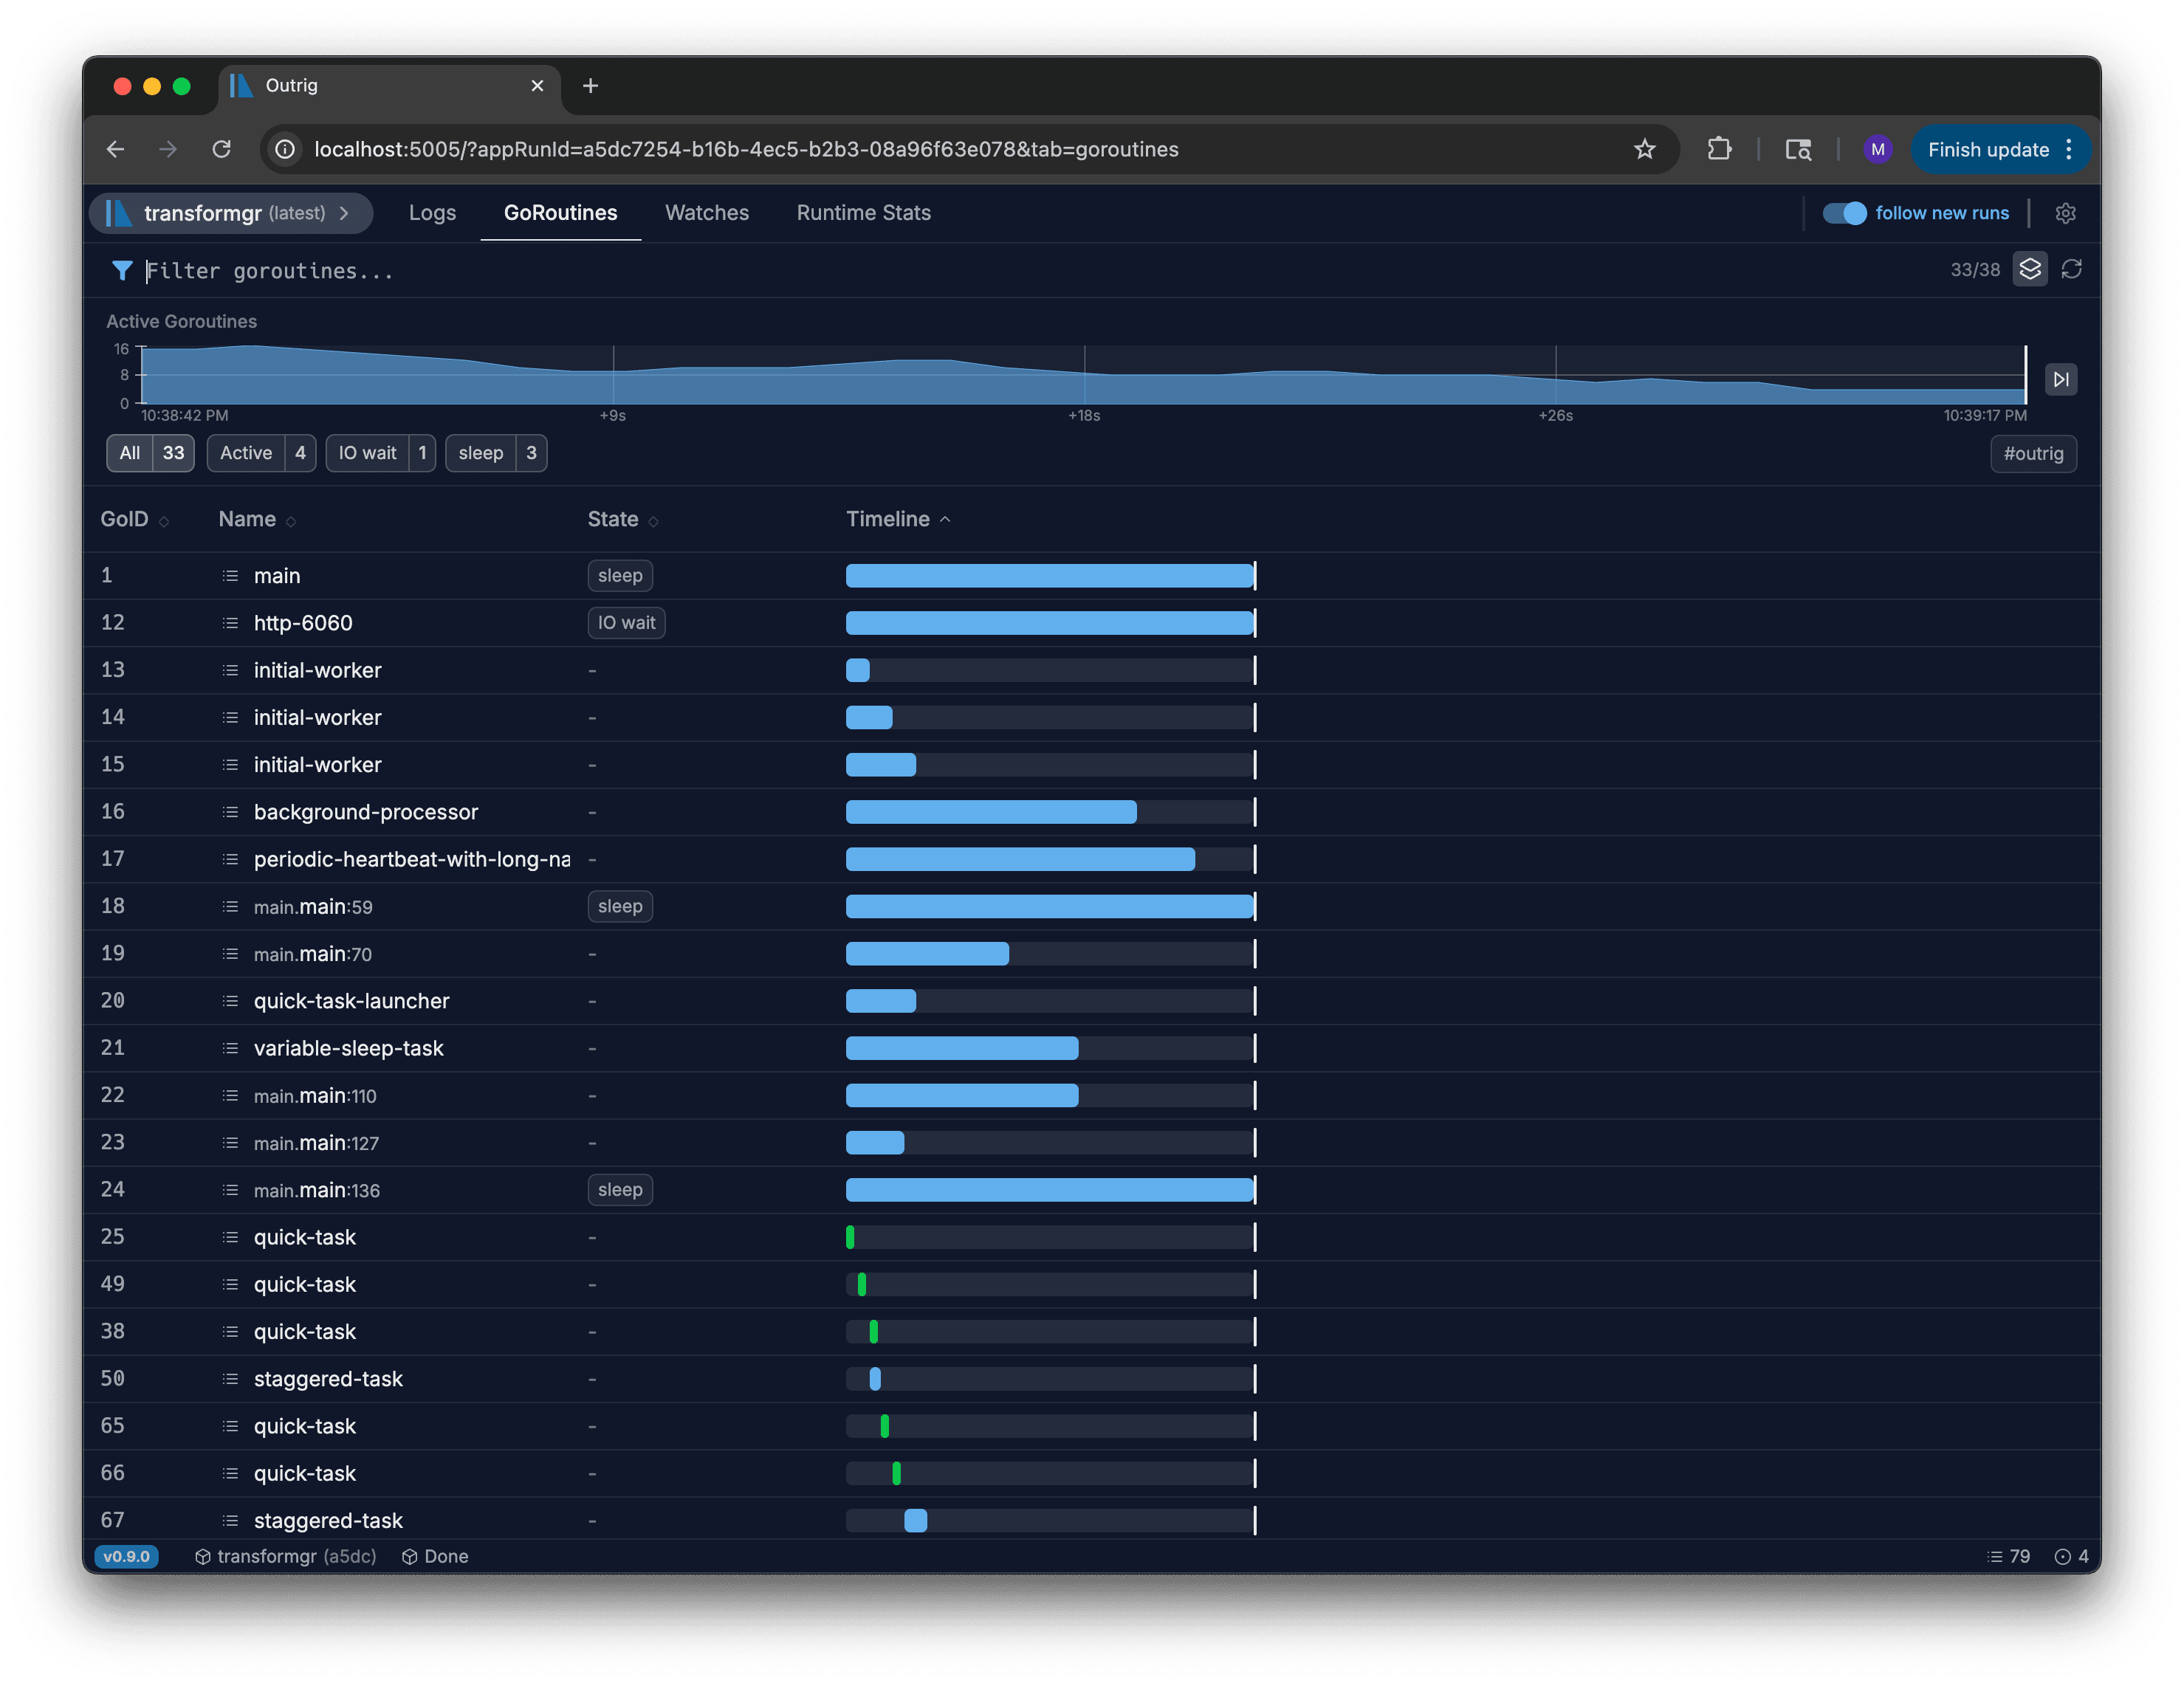Switch to the Logs tab
The width and height of the screenshot is (2184, 1683).
coord(432,213)
